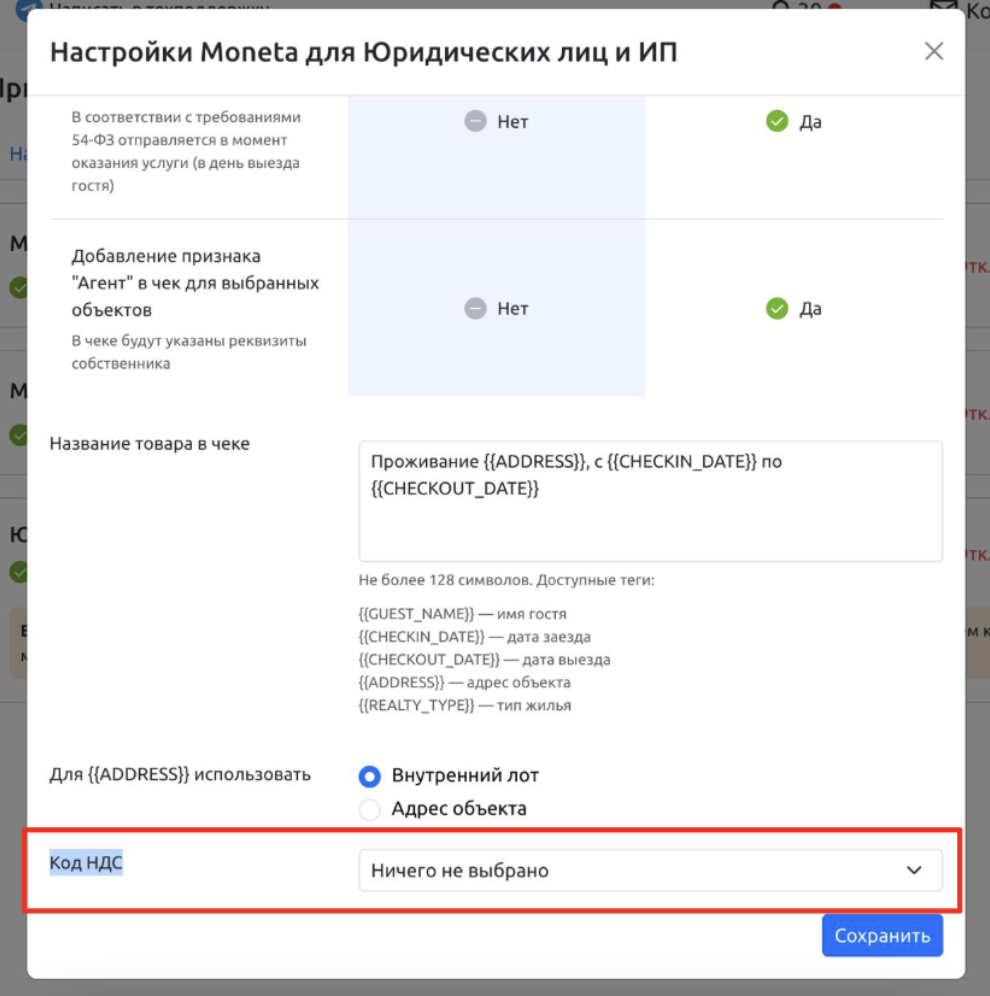Screen dimensions: 990x996
Task: Choose 'Нет' for adding the 'Агент' attribute
Action: tap(496, 309)
